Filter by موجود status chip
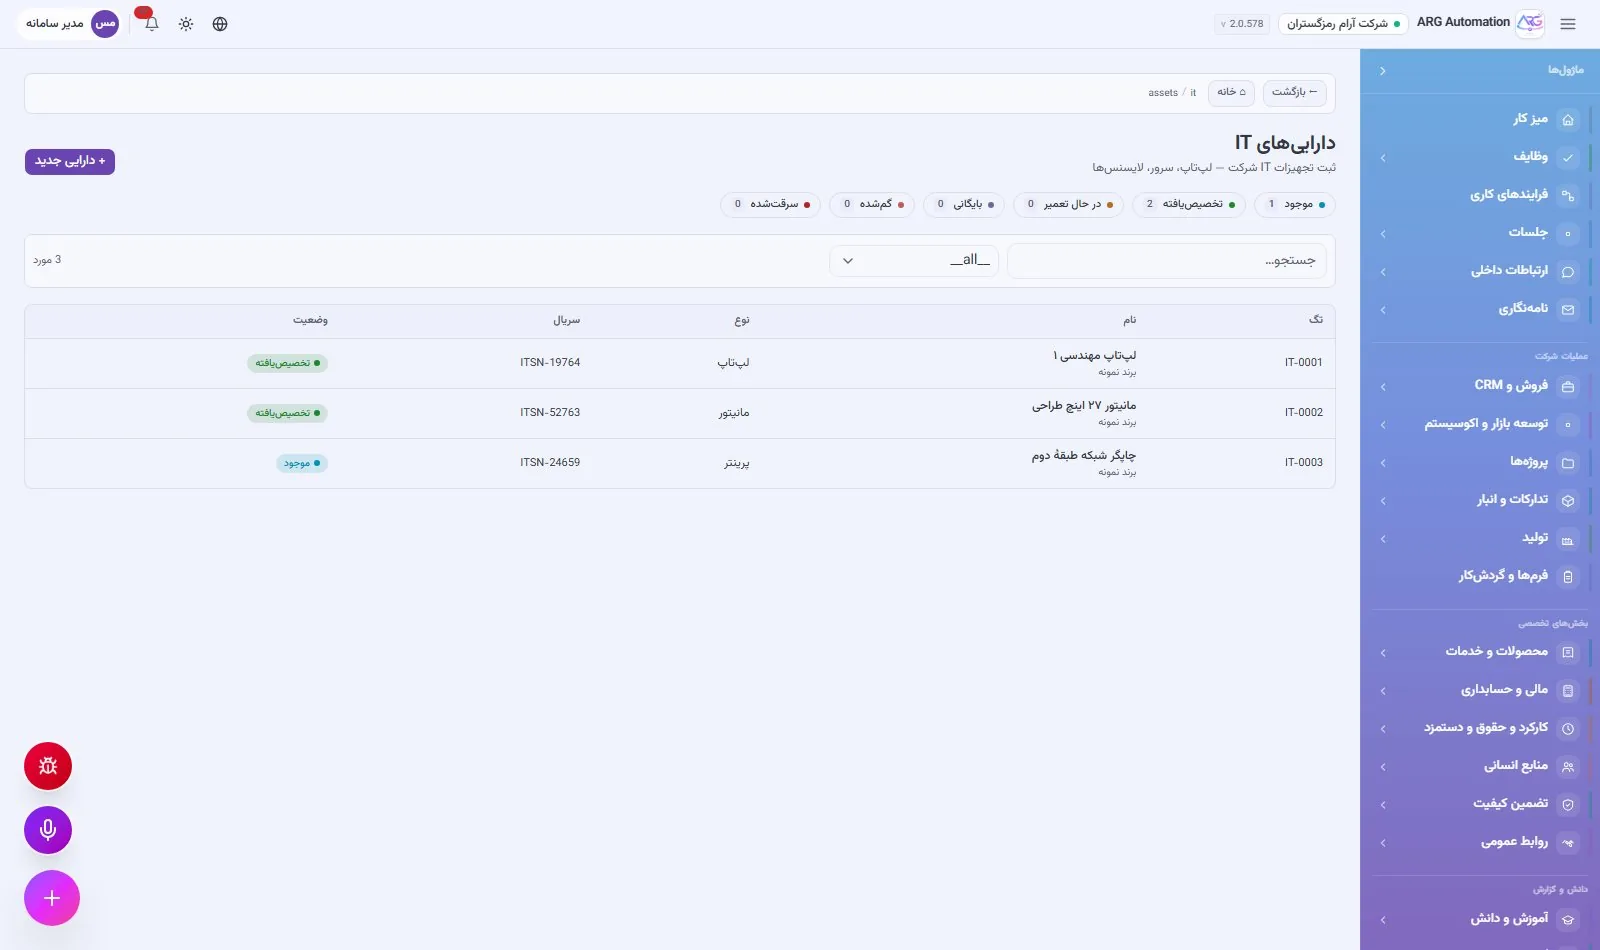The image size is (1600, 950). [x=1295, y=204]
